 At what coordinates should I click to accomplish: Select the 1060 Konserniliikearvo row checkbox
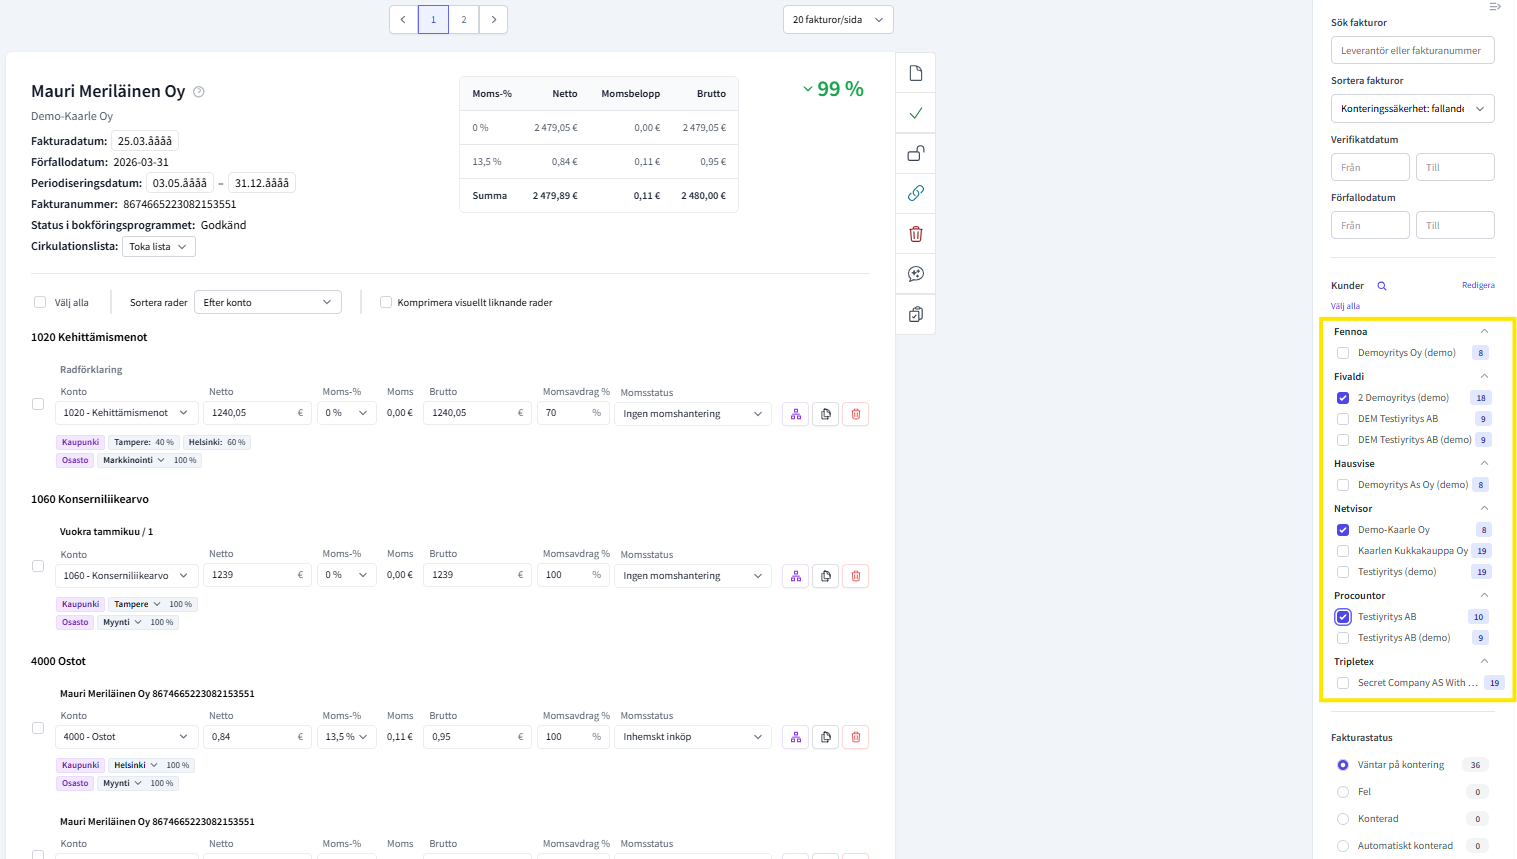(x=38, y=566)
